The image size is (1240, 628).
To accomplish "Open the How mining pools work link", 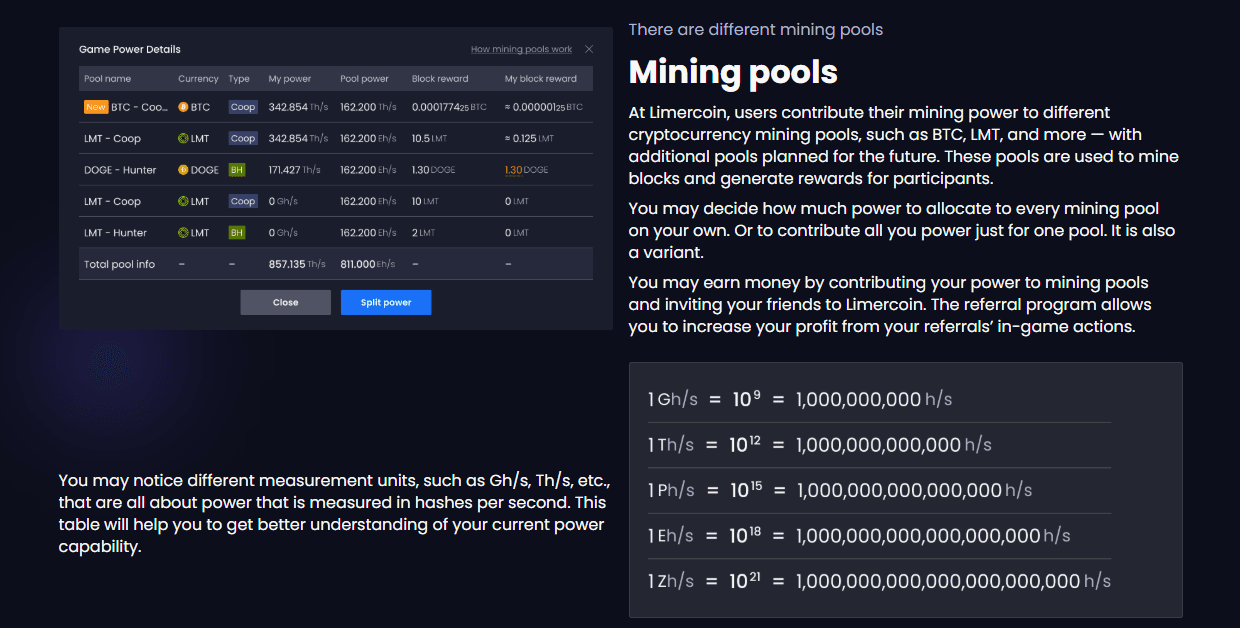I will pos(521,49).
